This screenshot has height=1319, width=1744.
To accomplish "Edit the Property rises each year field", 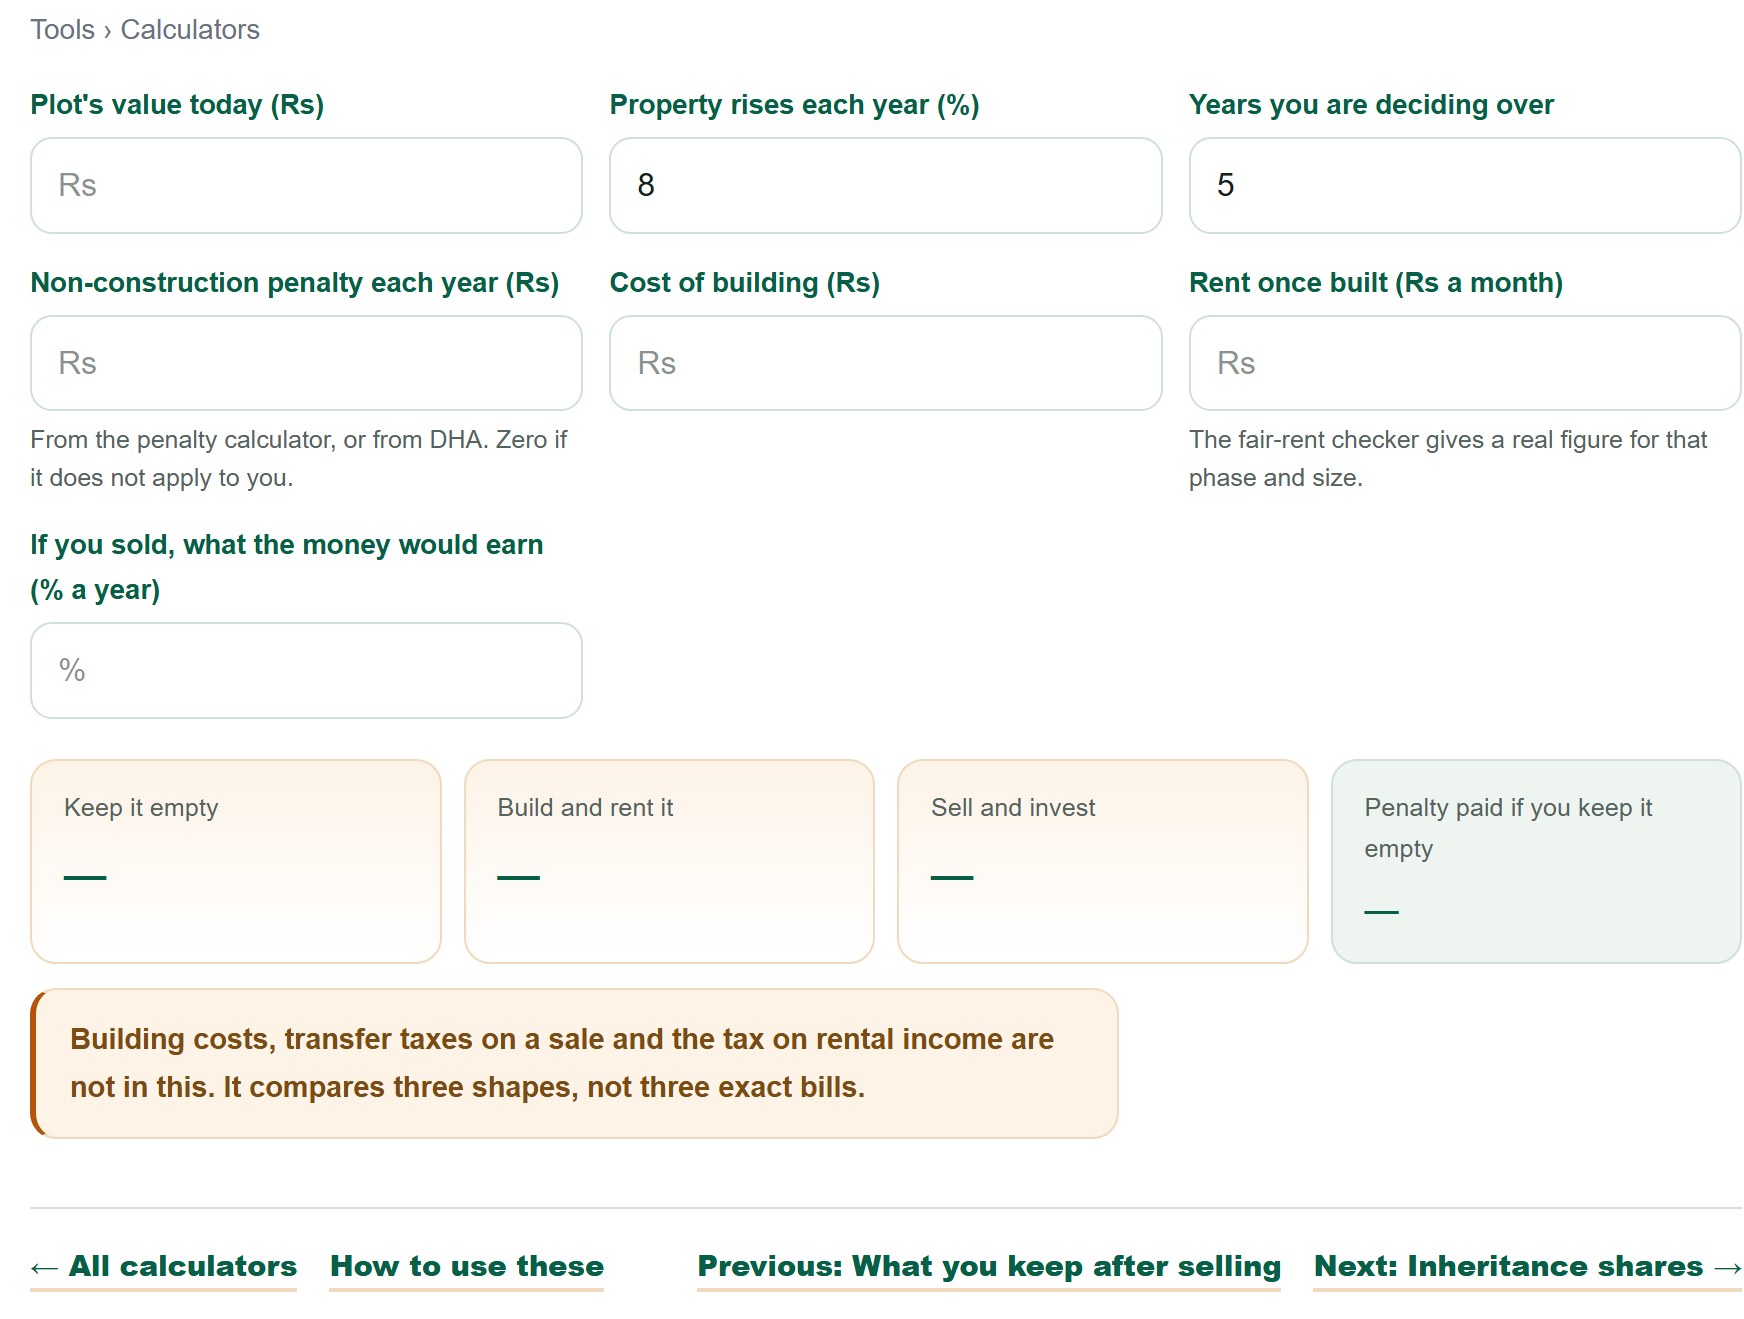I will click(x=885, y=185).
